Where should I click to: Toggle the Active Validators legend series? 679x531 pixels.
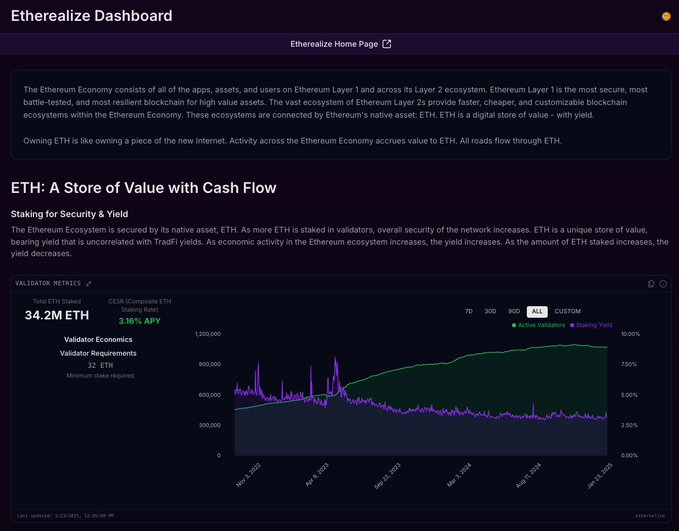(x=538, y=325)
